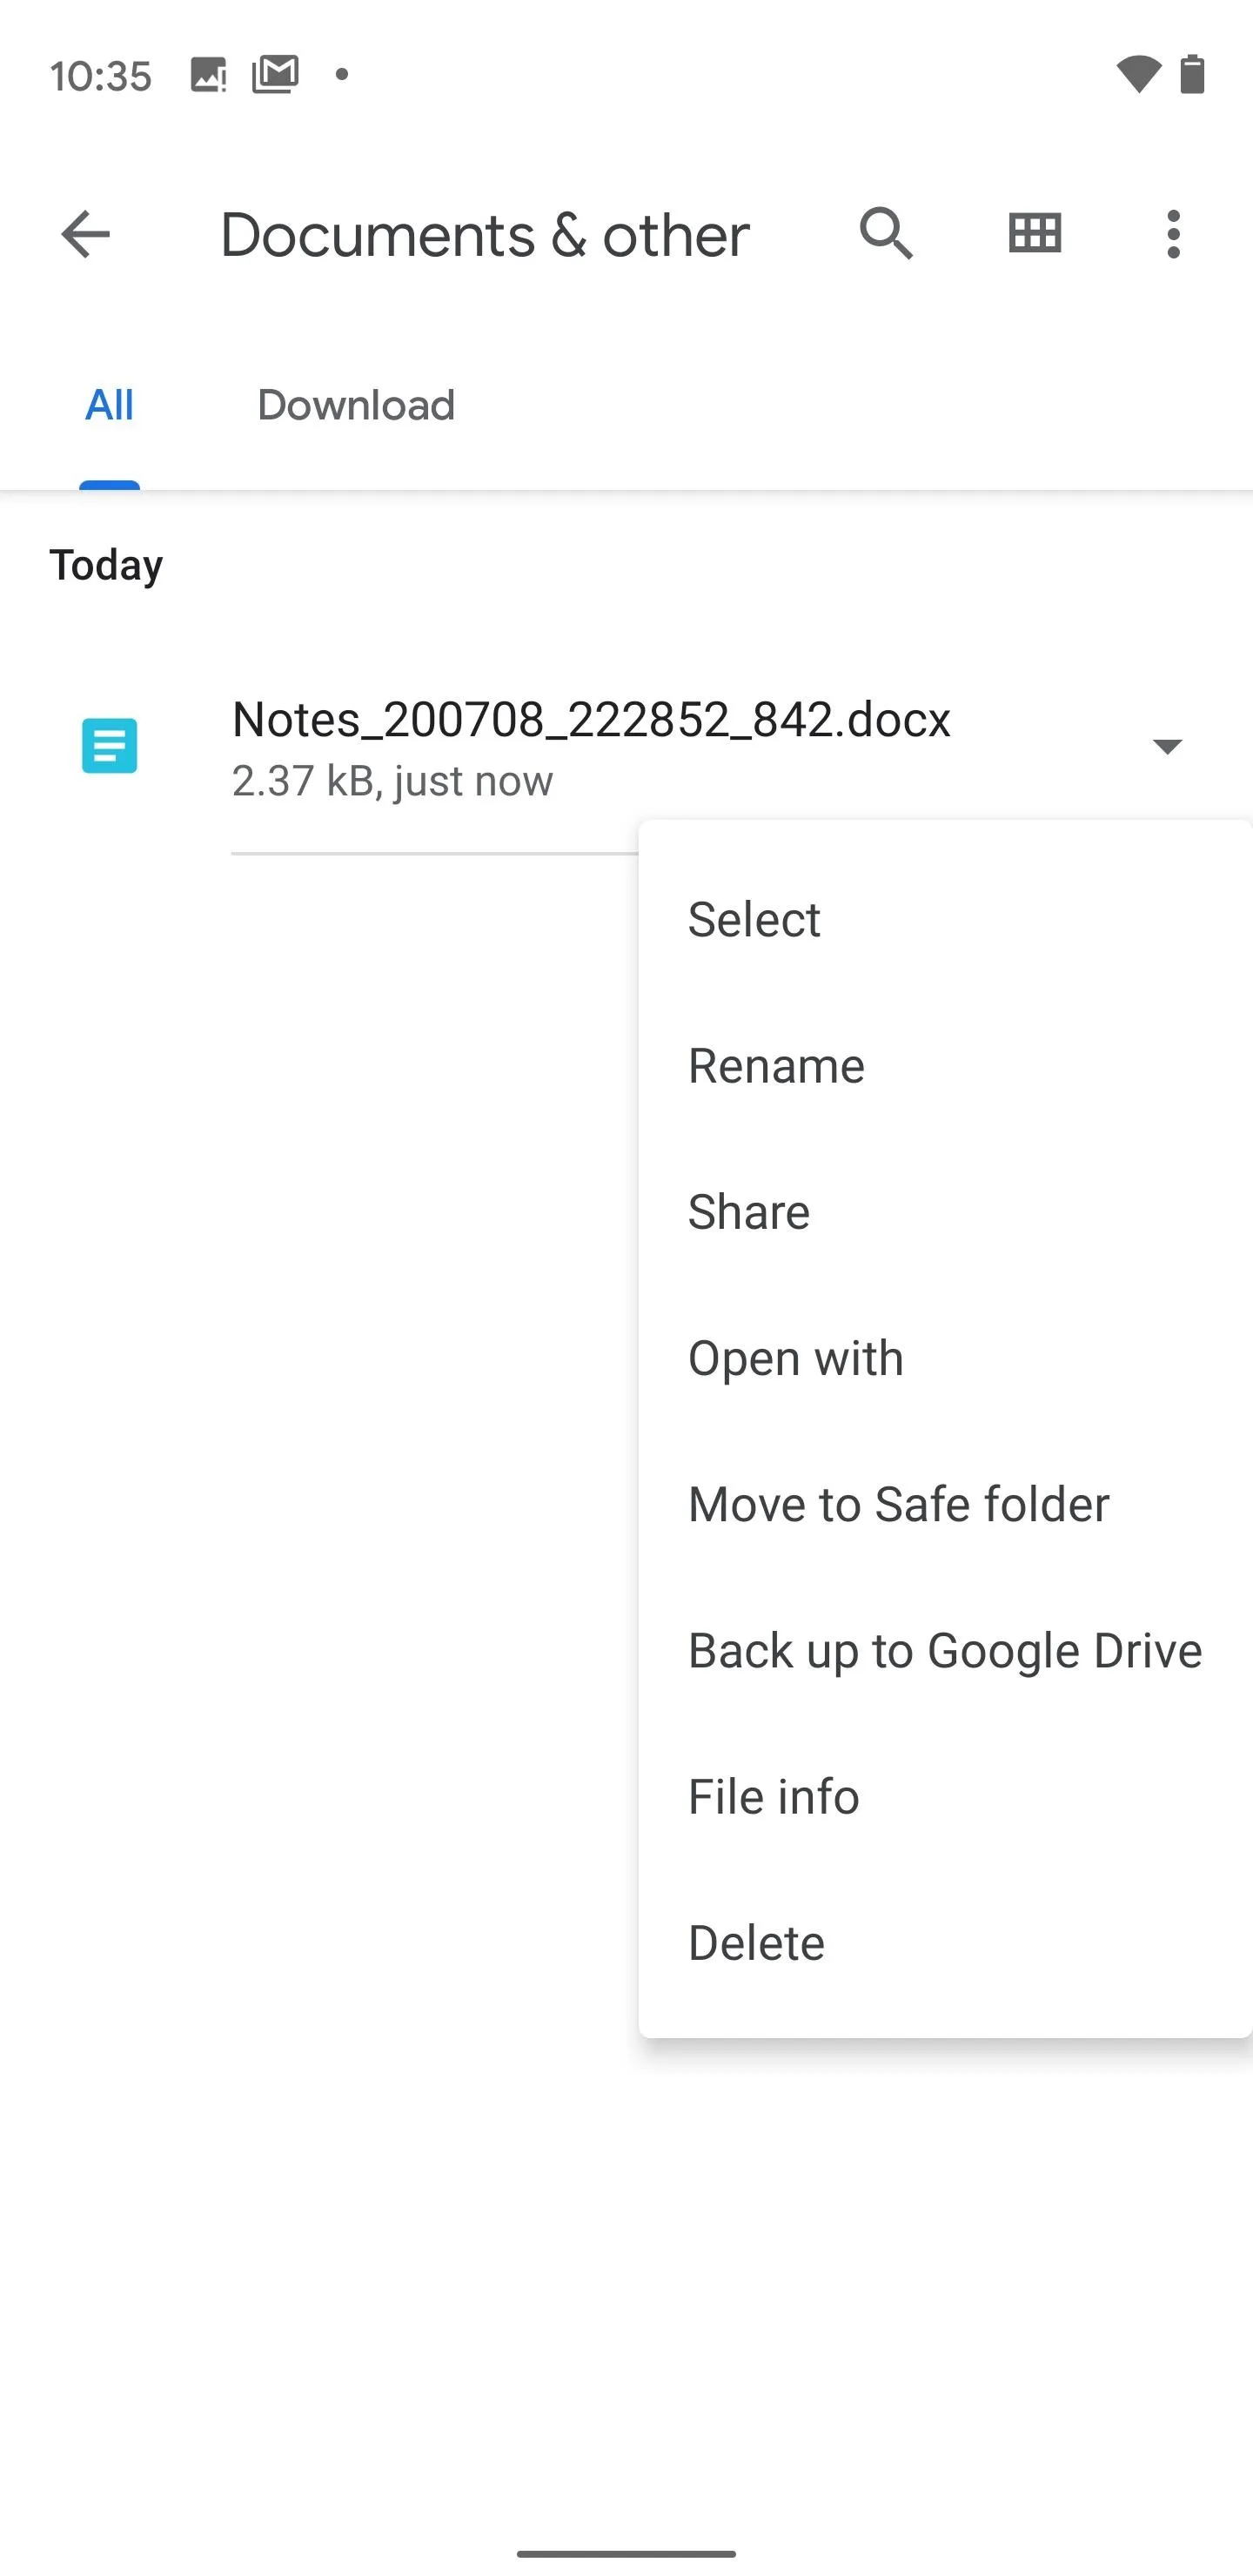Open the search magnifier icon
The image size is (1253, 2576).
[886, 235]
